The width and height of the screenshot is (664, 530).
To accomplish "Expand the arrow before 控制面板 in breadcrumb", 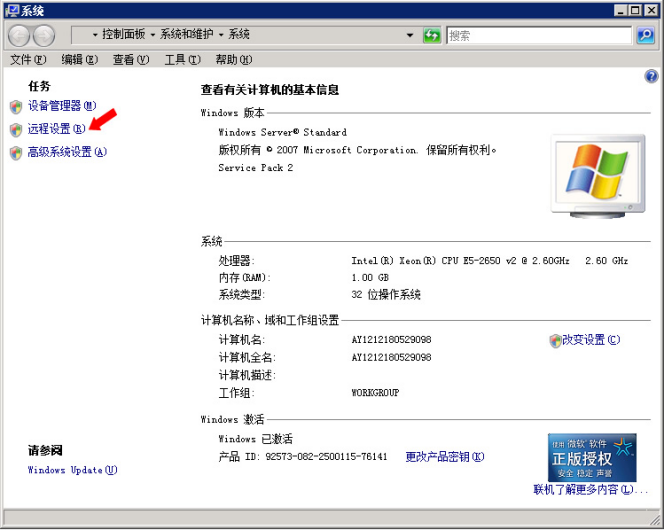I will (x=95, y=35).
